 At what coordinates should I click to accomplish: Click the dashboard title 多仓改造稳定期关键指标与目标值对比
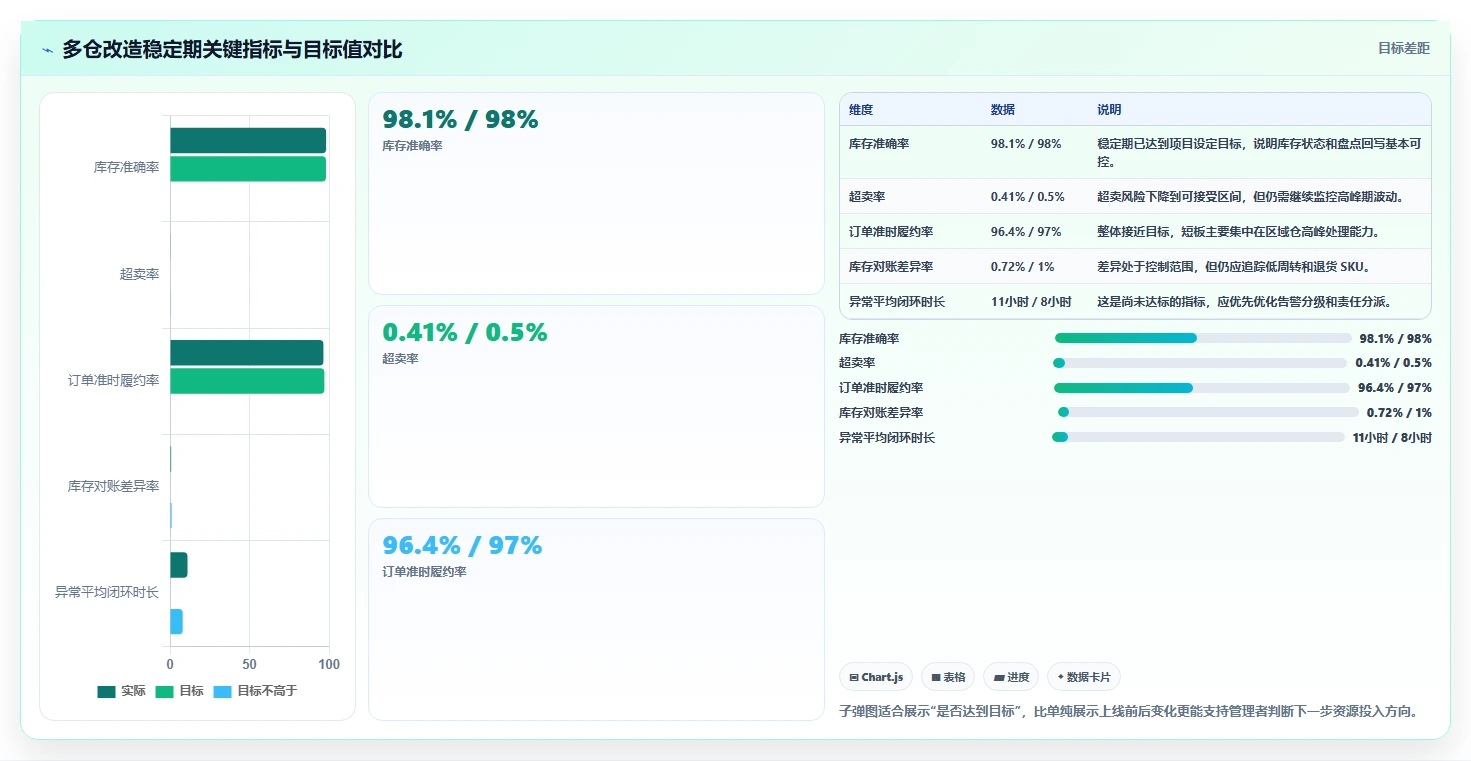[x=232, y=50]
